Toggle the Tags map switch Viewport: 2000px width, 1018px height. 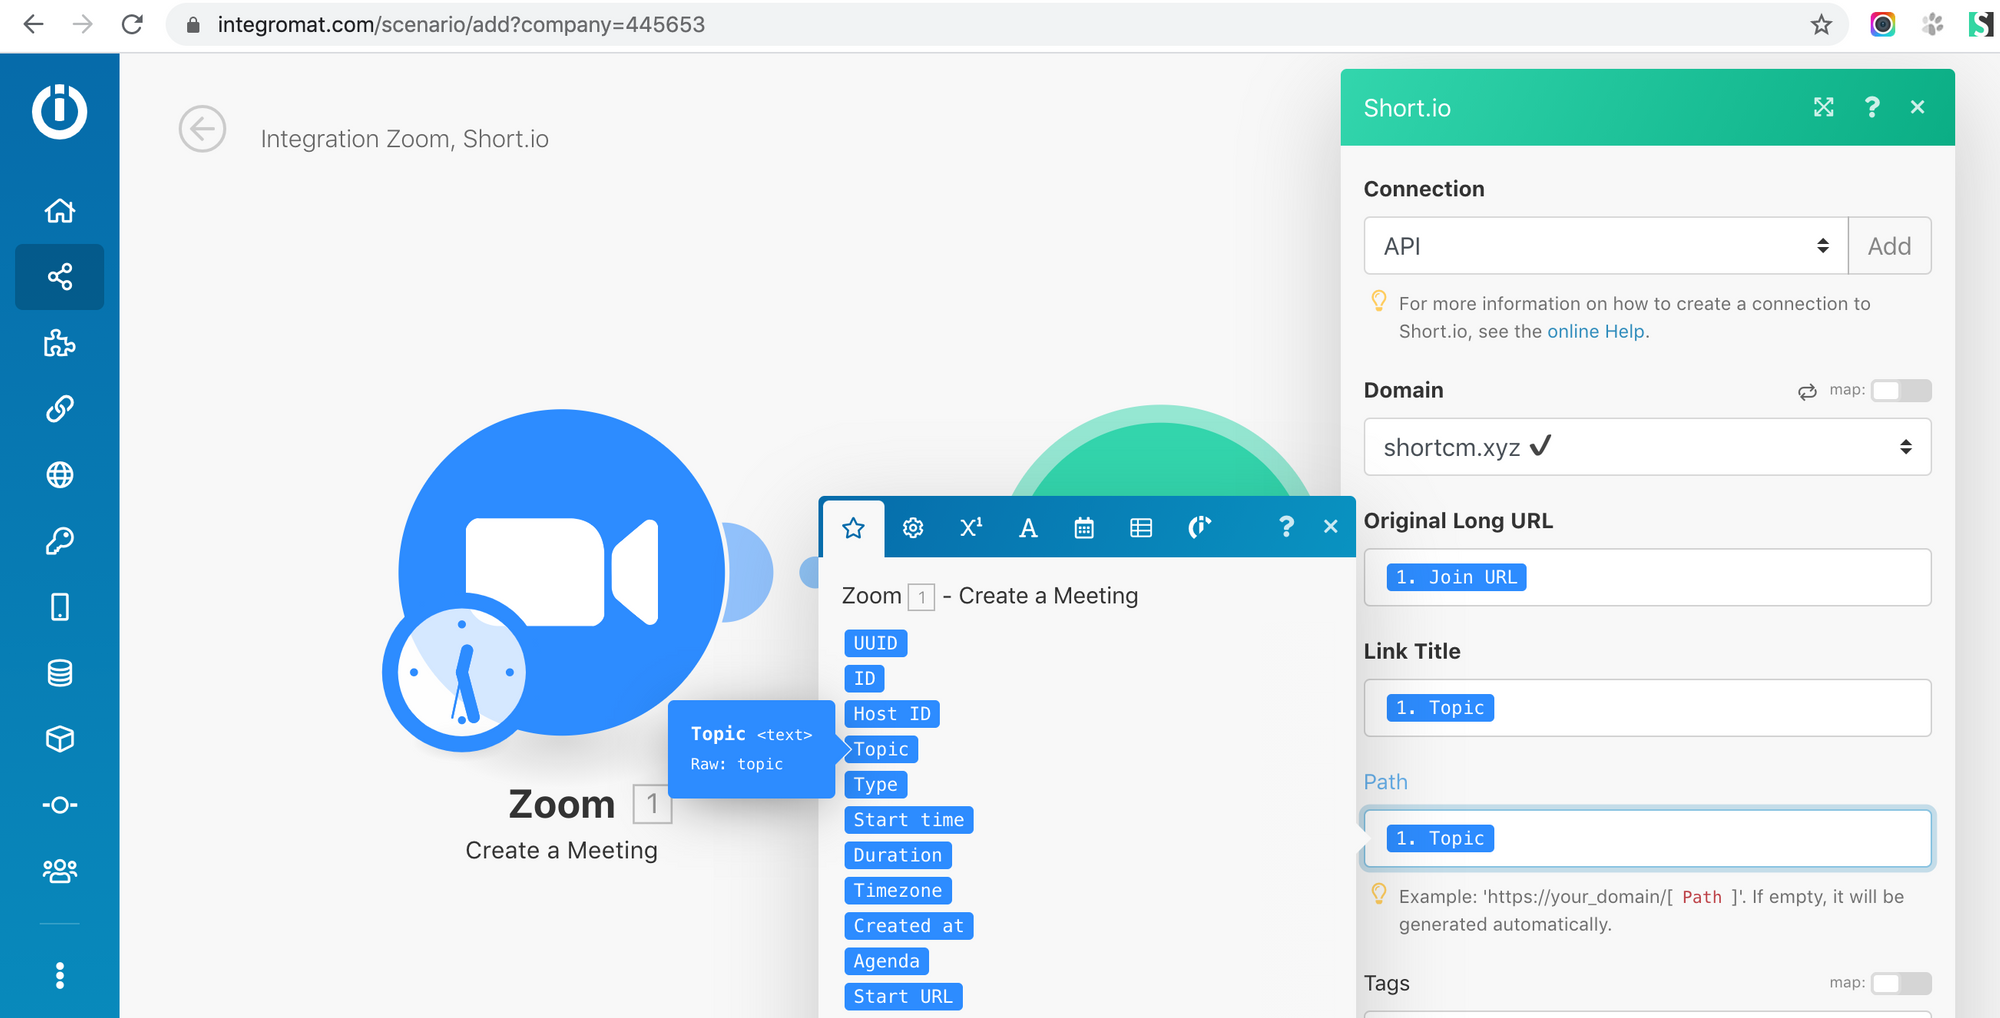point(1901,983)
